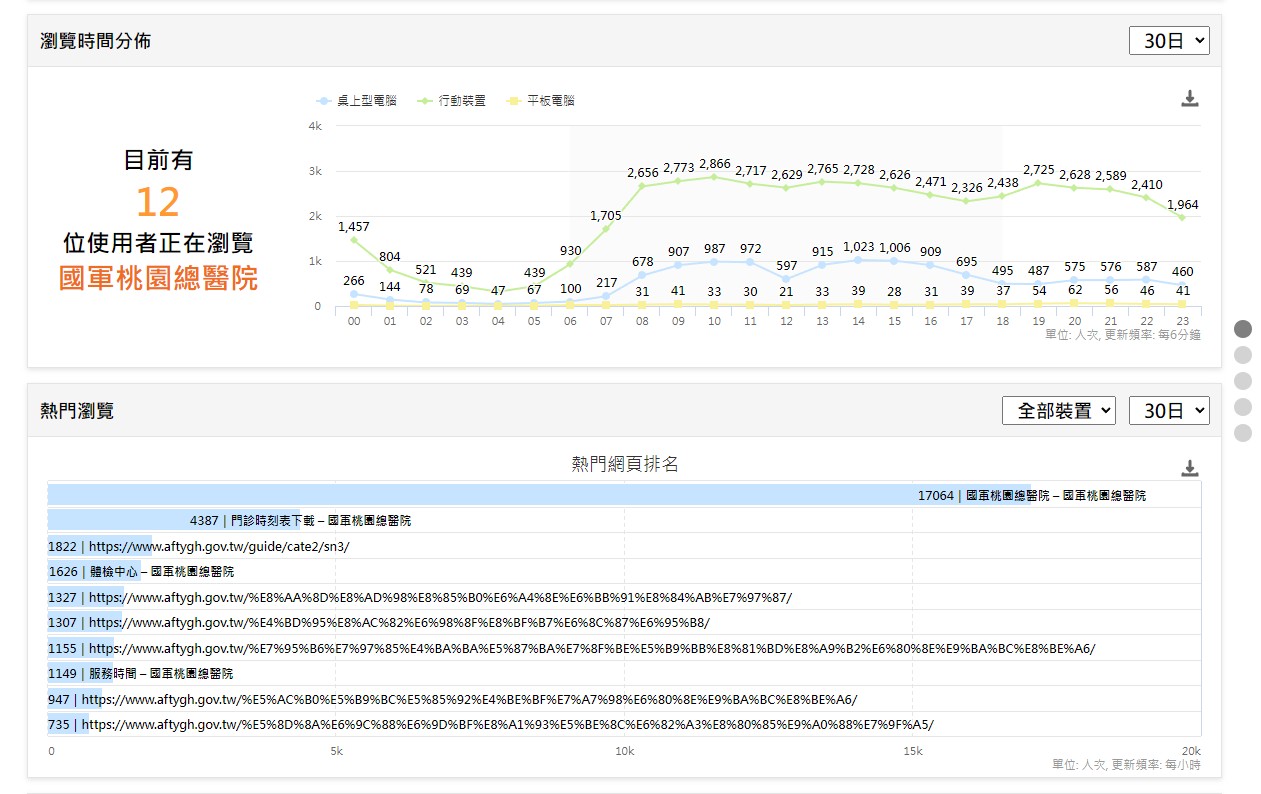Screen dimensions: 1261x794
Task: Click hour 12 on the time axis
Action: 786,321
